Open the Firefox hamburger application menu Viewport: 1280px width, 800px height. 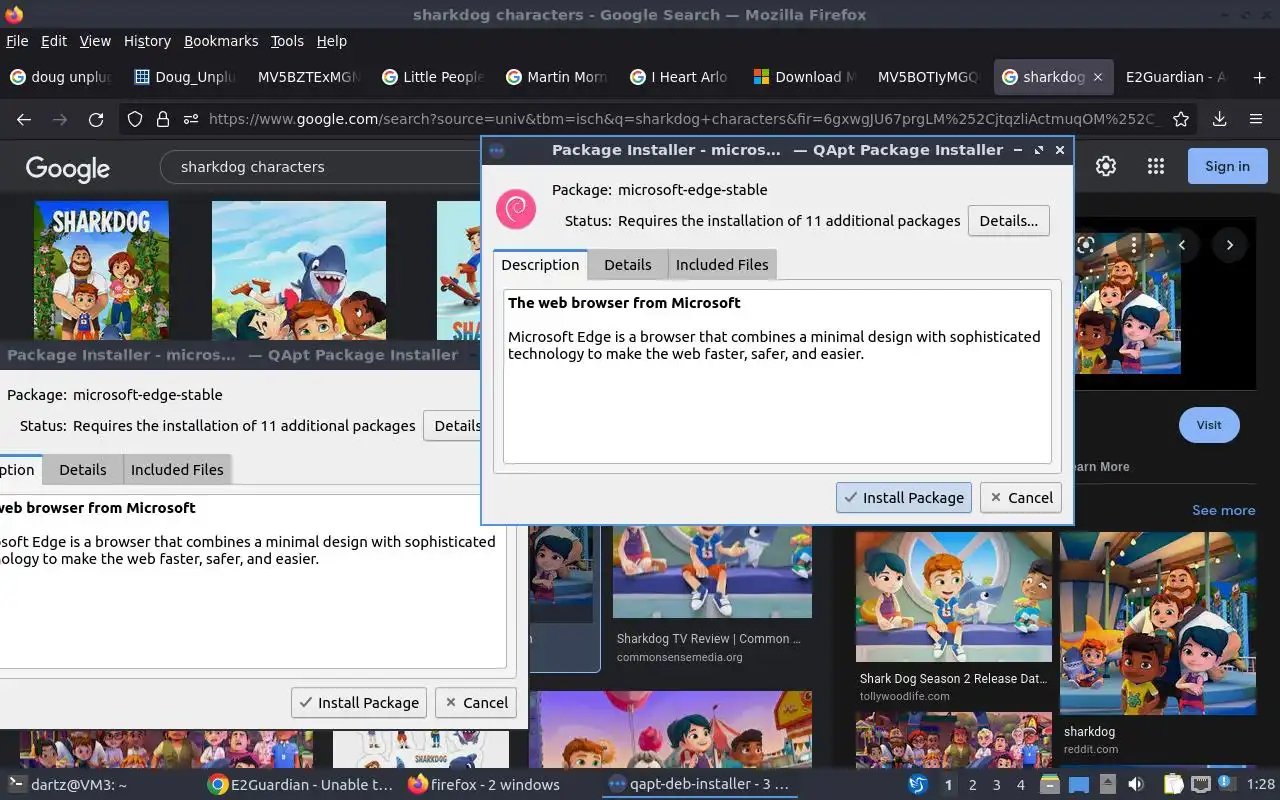point(1256,119)
